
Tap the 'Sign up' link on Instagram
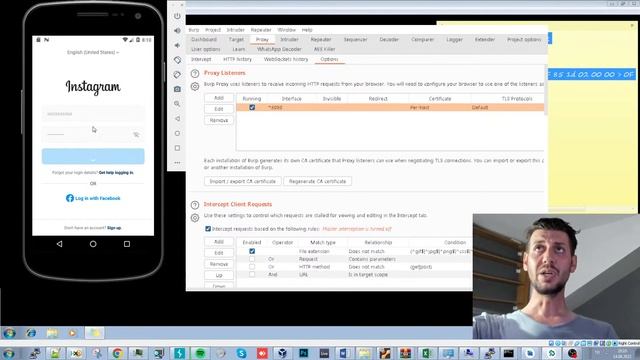[114, 228]
